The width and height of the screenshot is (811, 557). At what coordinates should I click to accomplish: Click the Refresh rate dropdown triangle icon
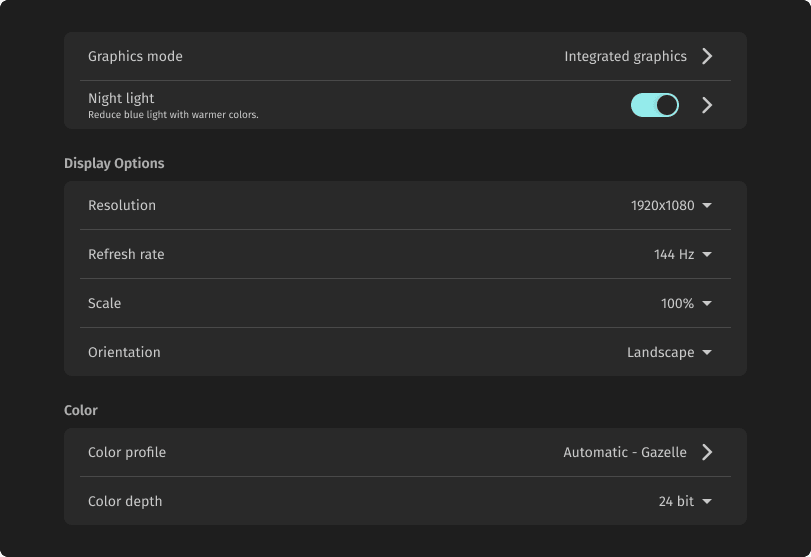click(x=707, y=255)
